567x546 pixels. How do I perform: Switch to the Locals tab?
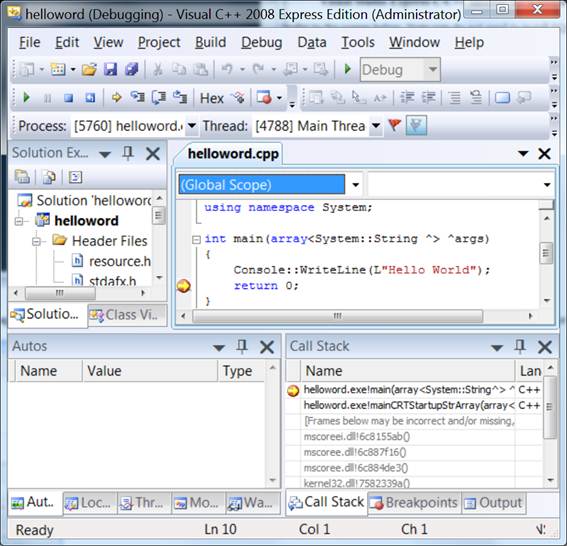[90, 503]
